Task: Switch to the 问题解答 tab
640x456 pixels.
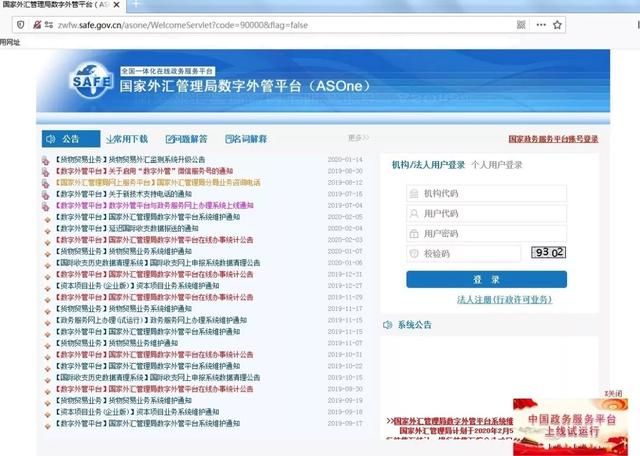Action: (187, 139)
